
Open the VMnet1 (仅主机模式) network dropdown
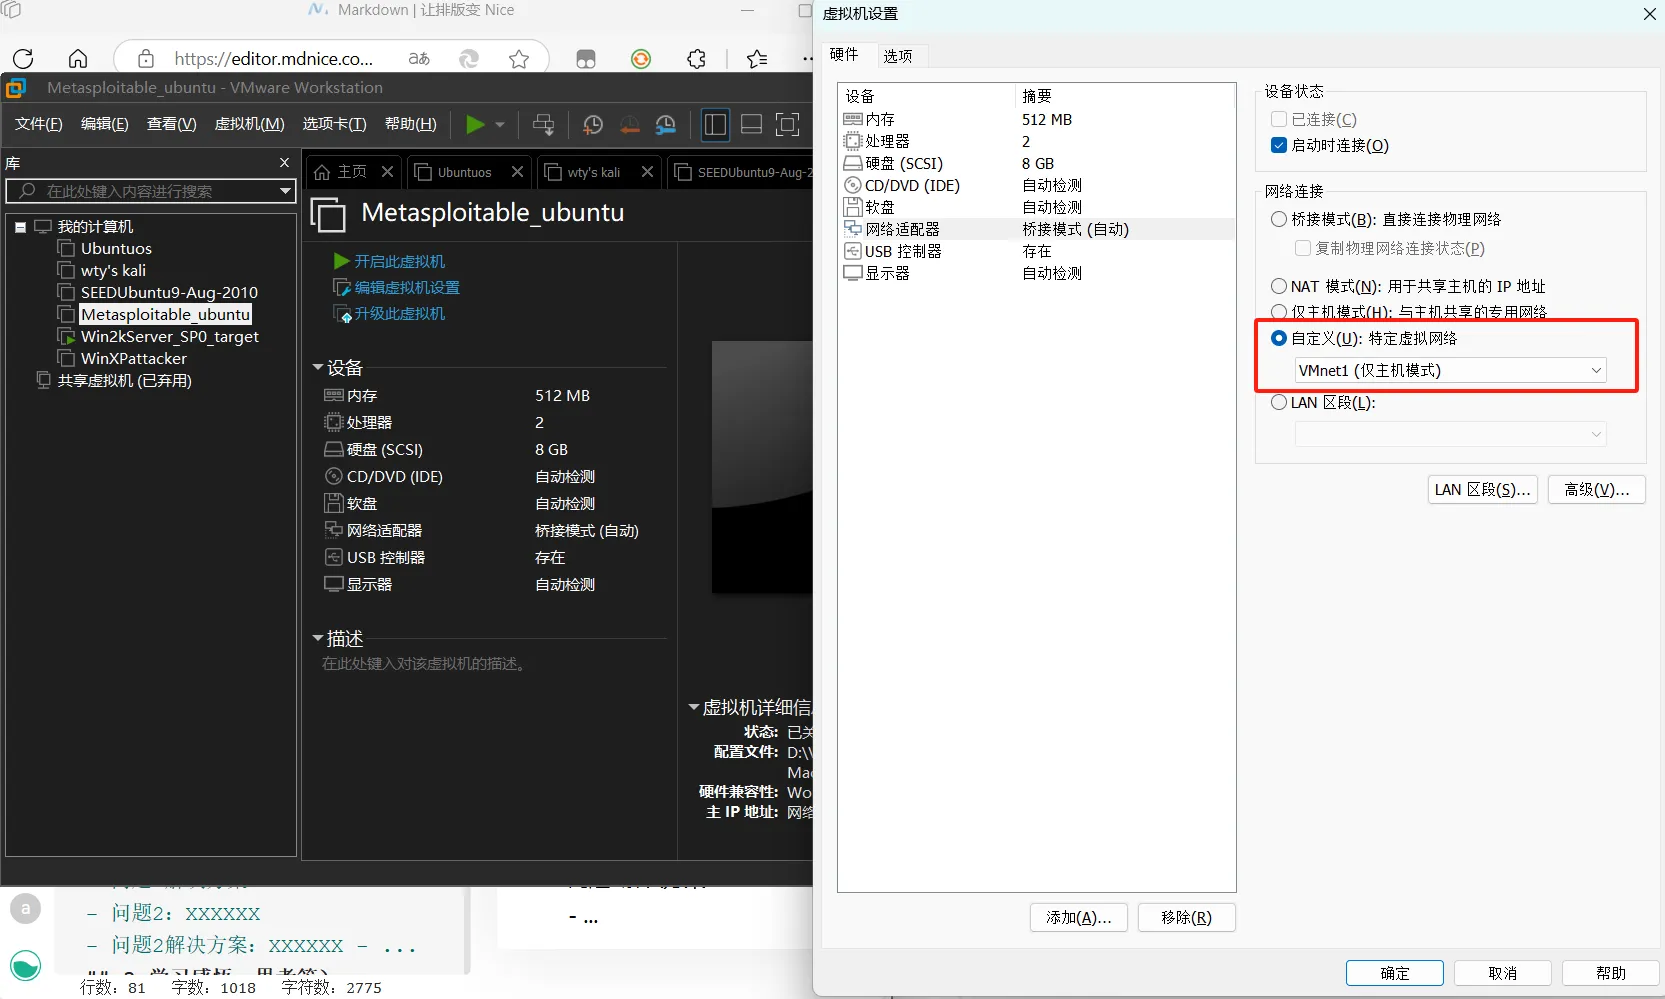[1450, 370]
